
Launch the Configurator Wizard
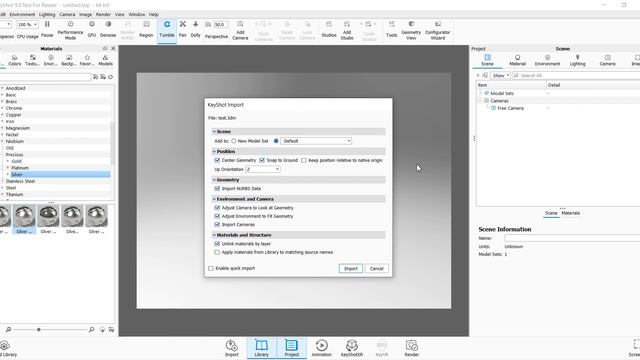pos(438,30)
